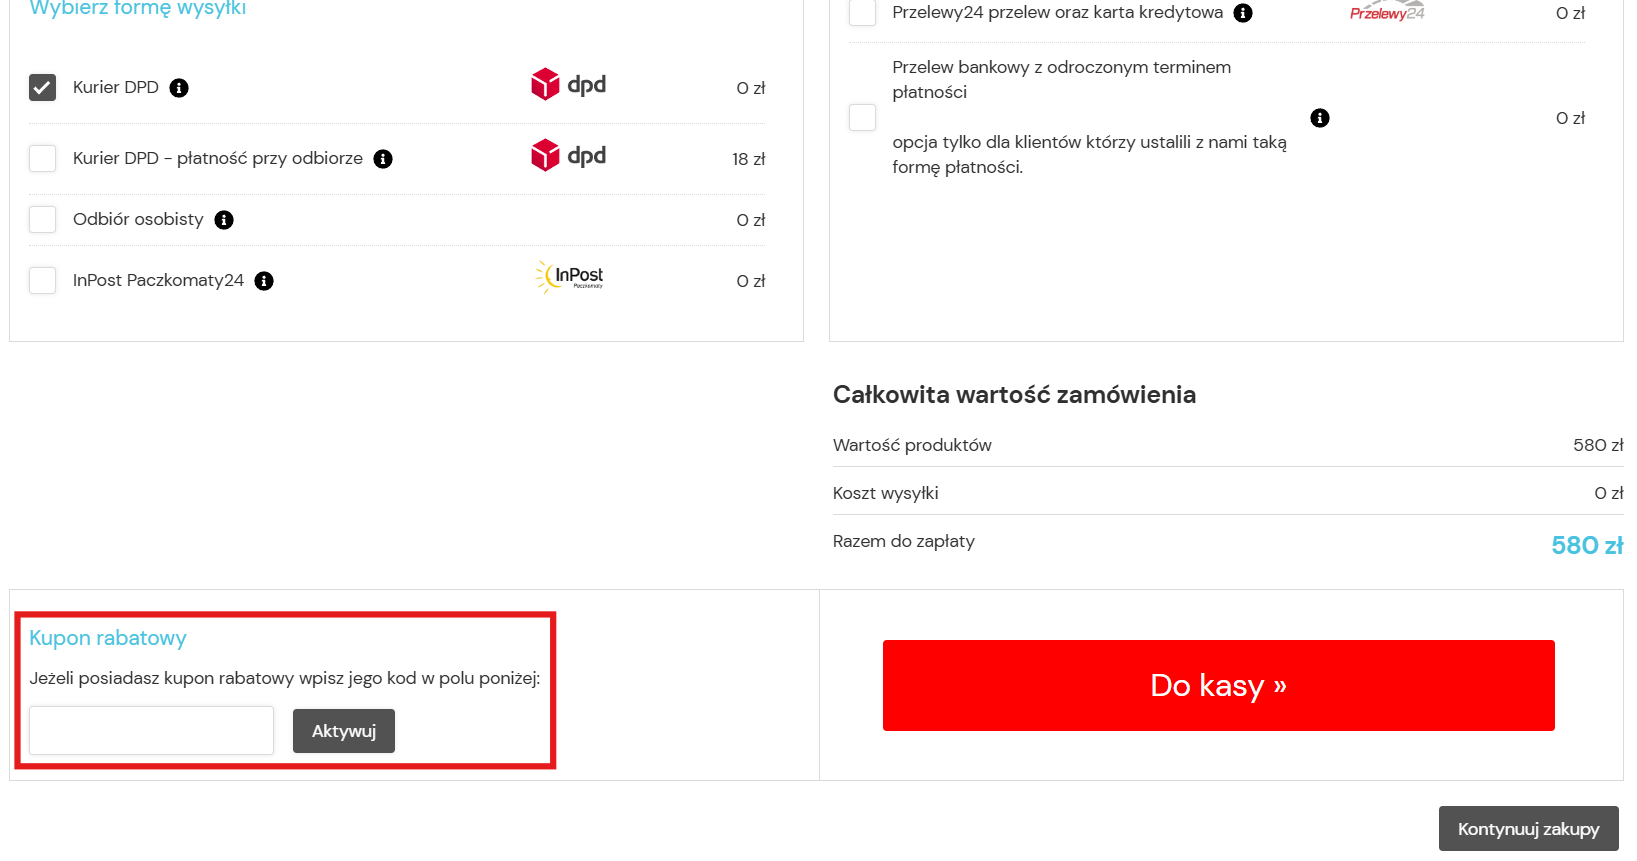Show info for deferred bank transfer
Image resolution: width=1637 pixels, height=861 pixels.
(1320, 118)
